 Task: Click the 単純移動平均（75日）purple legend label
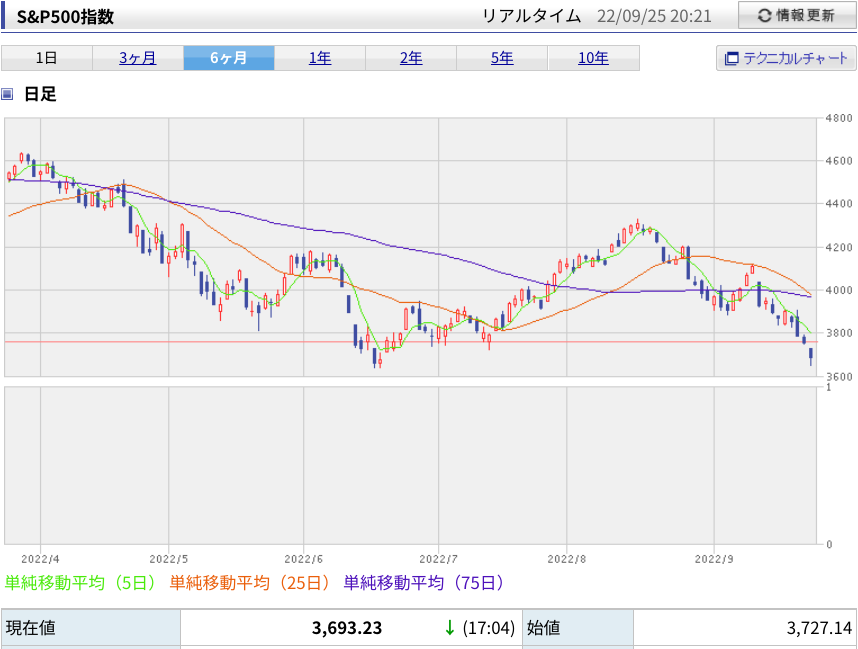424,583
